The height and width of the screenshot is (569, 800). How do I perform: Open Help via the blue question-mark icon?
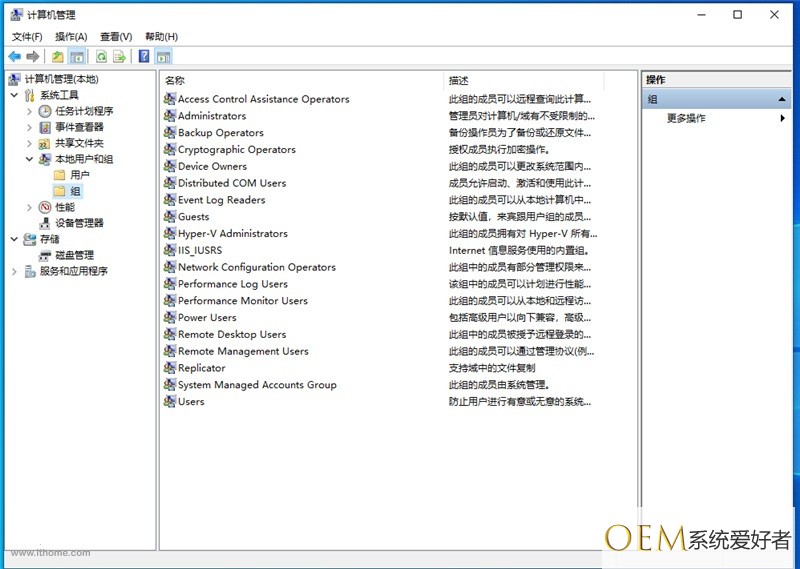[145, 57]
